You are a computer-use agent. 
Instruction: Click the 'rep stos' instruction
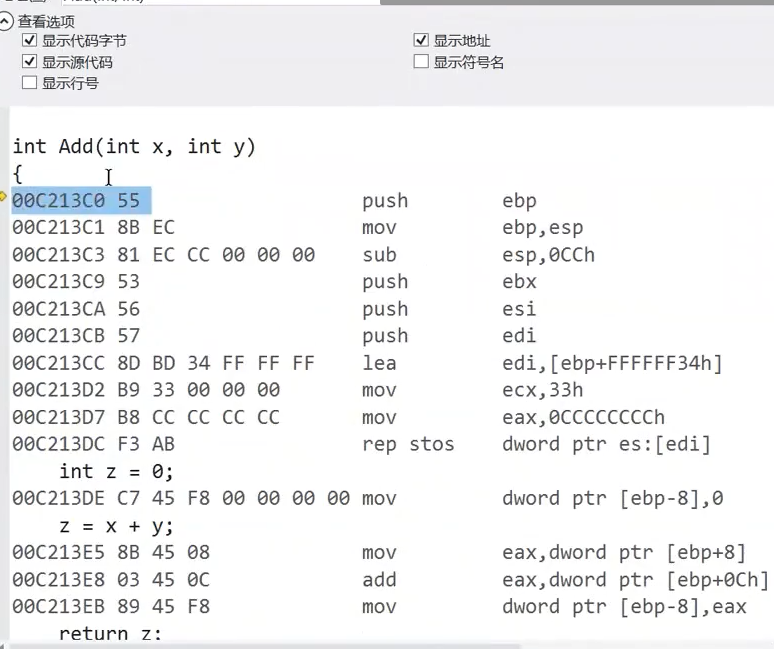click(408, 444)
